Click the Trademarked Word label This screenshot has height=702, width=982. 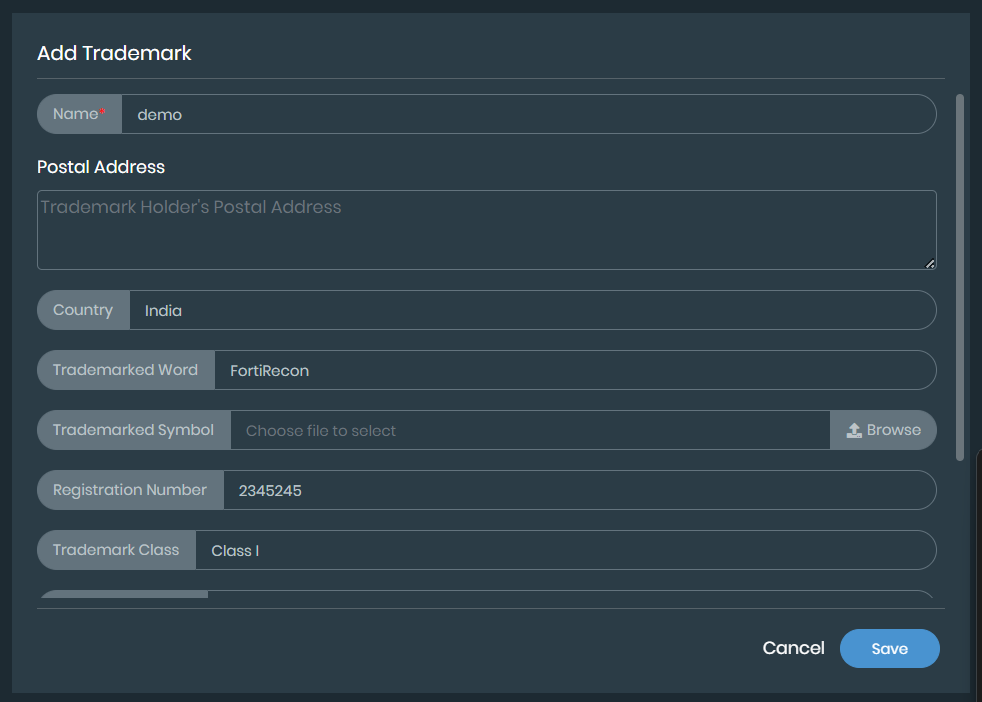click(x=125, y=370)
